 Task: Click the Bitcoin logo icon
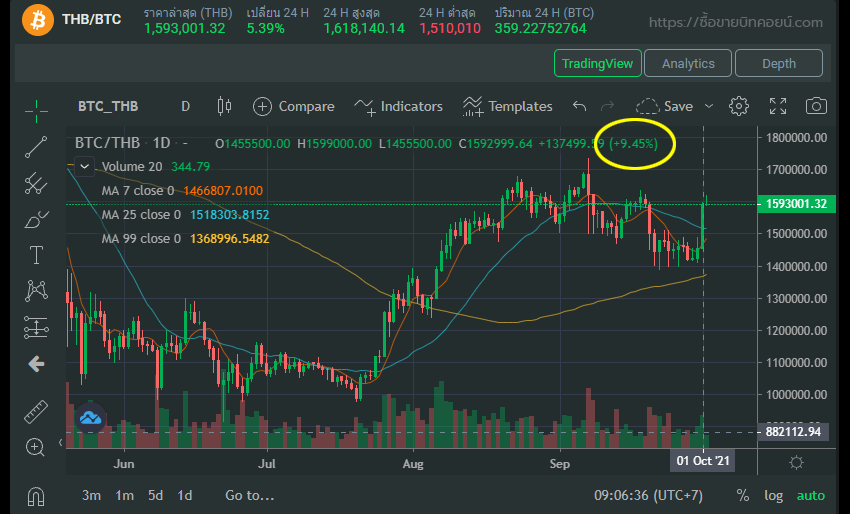click(x=38, y=20)
